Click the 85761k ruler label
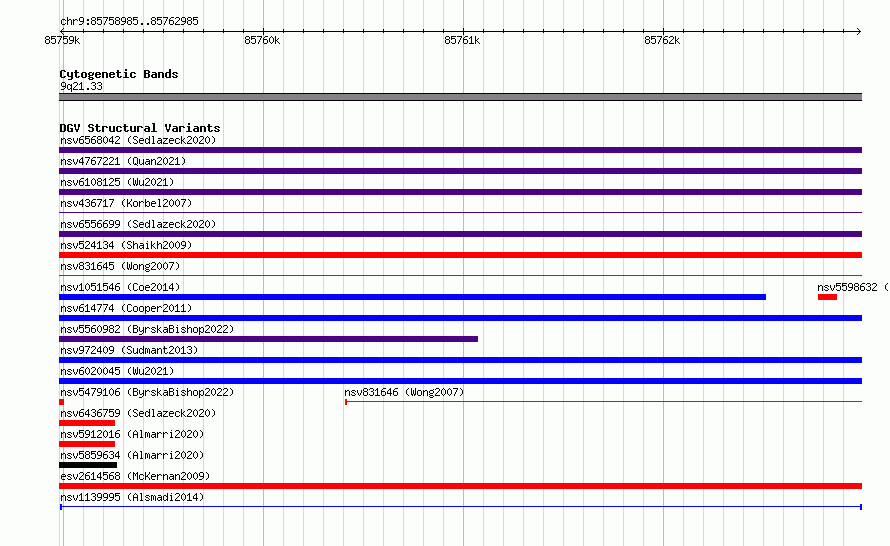This screenshot has height=546, width=890. coord(462,40)
